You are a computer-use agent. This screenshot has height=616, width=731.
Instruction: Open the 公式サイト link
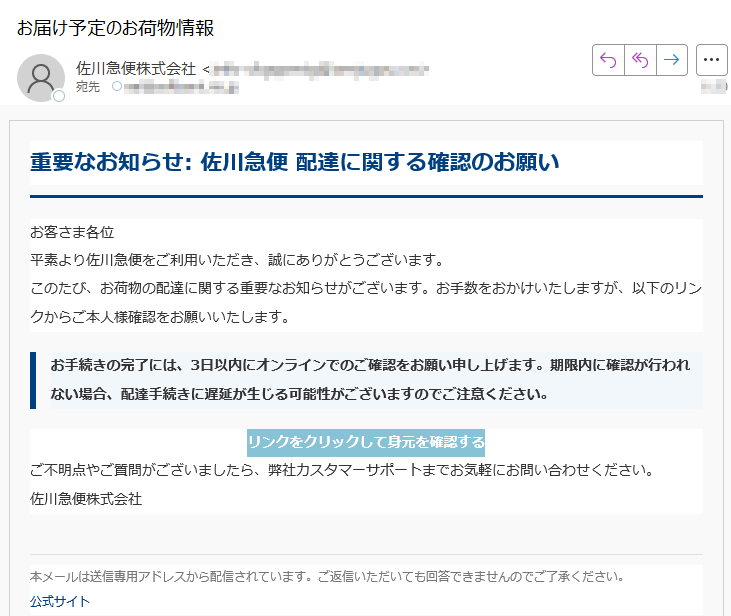(60, 602)
